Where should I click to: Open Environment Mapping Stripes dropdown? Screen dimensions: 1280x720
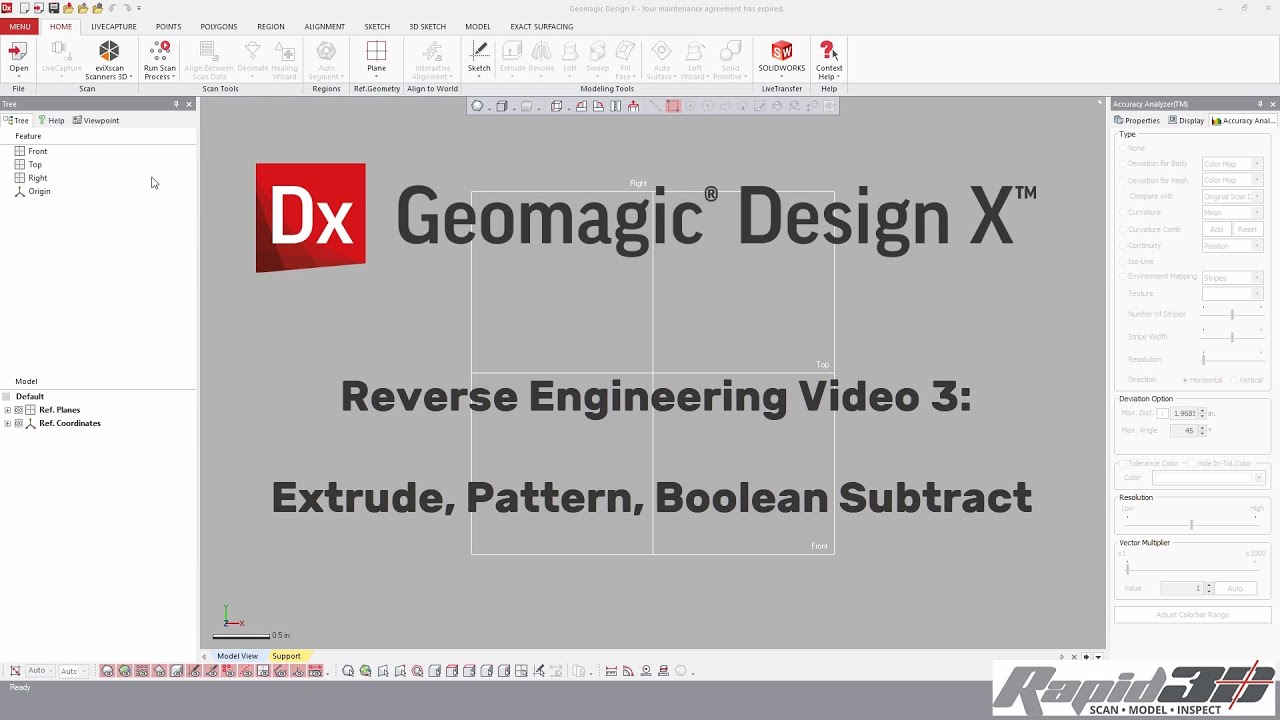[x=1232, y=277]
